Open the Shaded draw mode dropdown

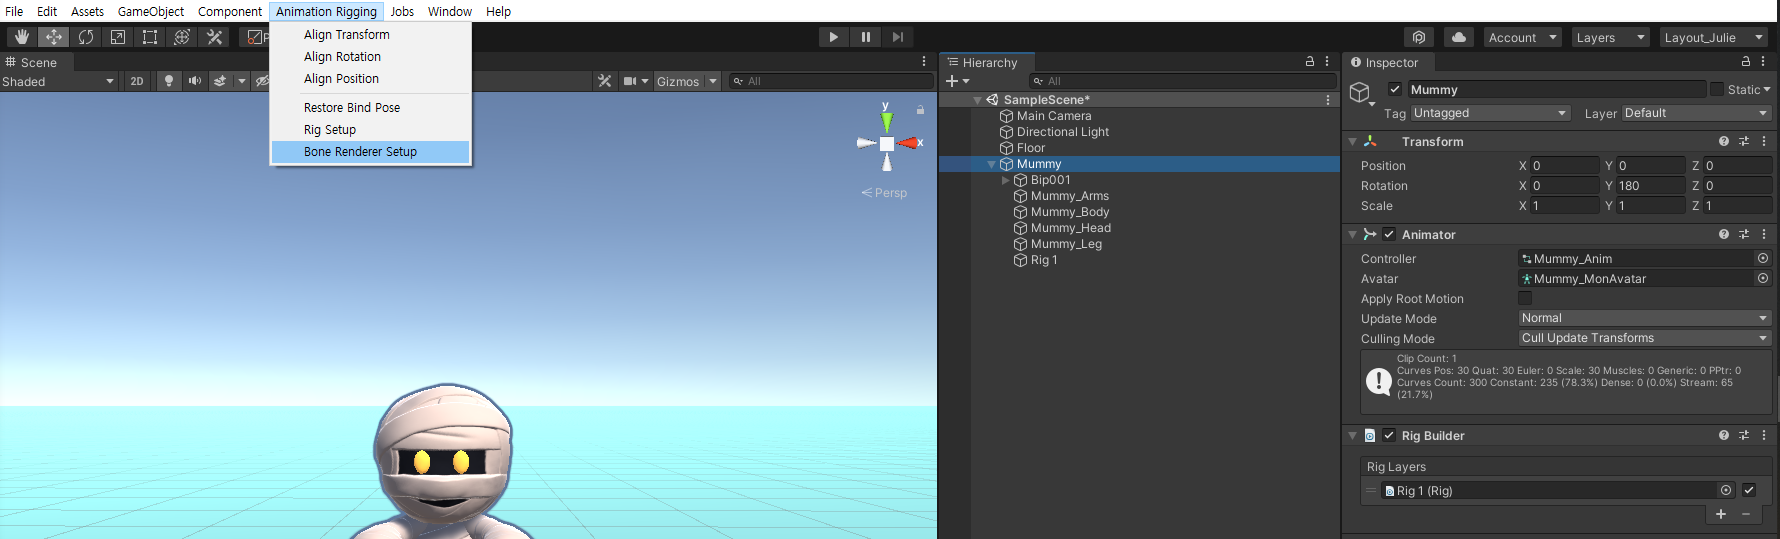(x=59, y=81)
